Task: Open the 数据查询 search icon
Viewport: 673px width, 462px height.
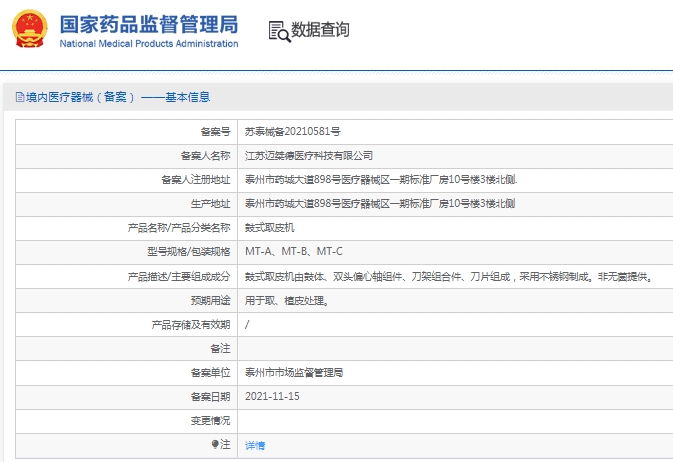Action: pyautogui.click(x=279, y=32)
